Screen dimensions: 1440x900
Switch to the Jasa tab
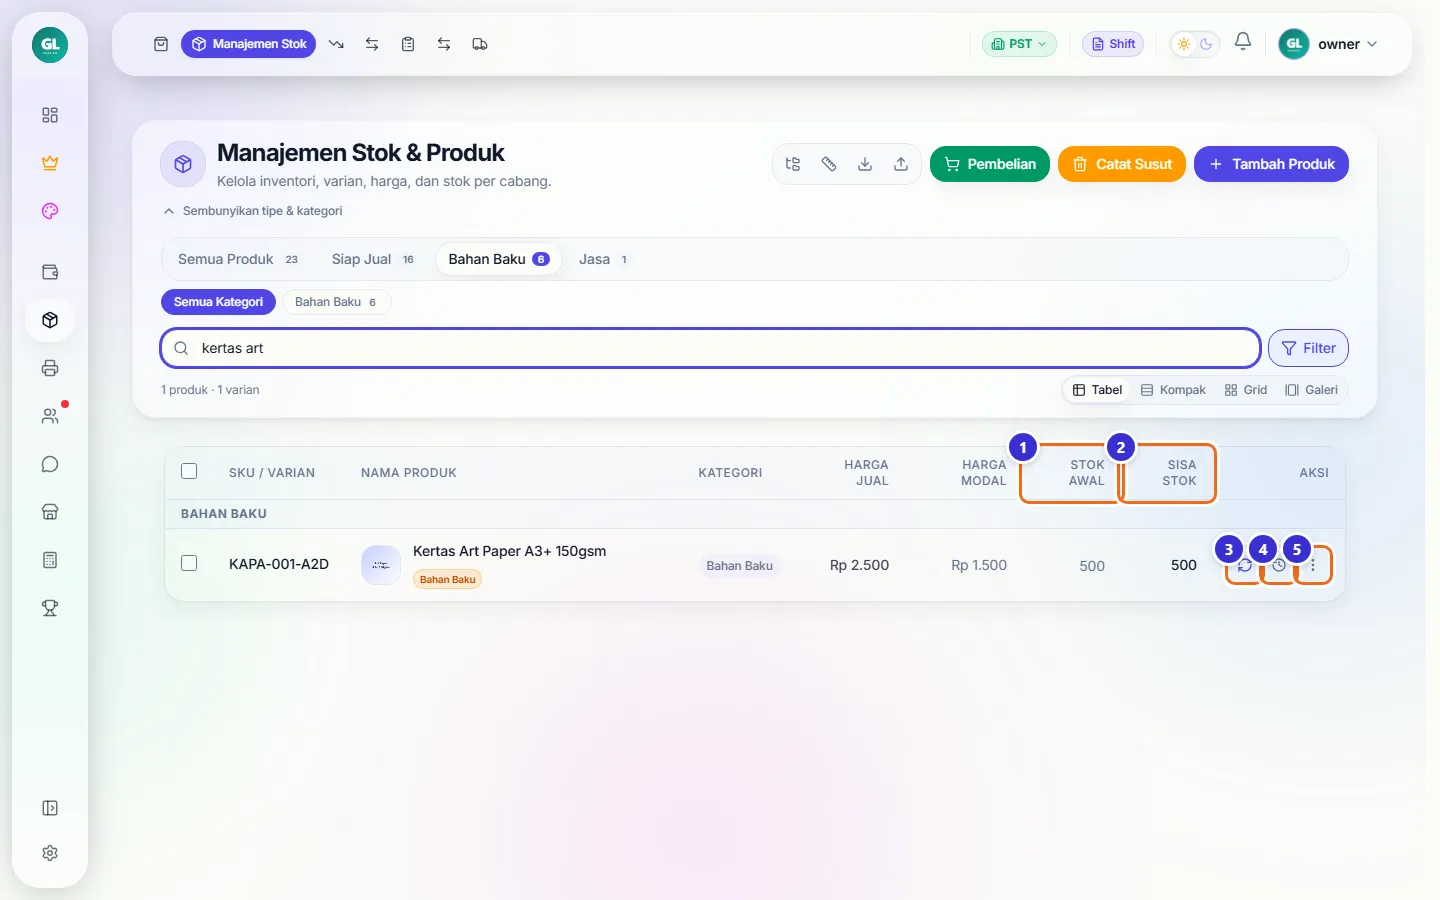click(603, 259)
